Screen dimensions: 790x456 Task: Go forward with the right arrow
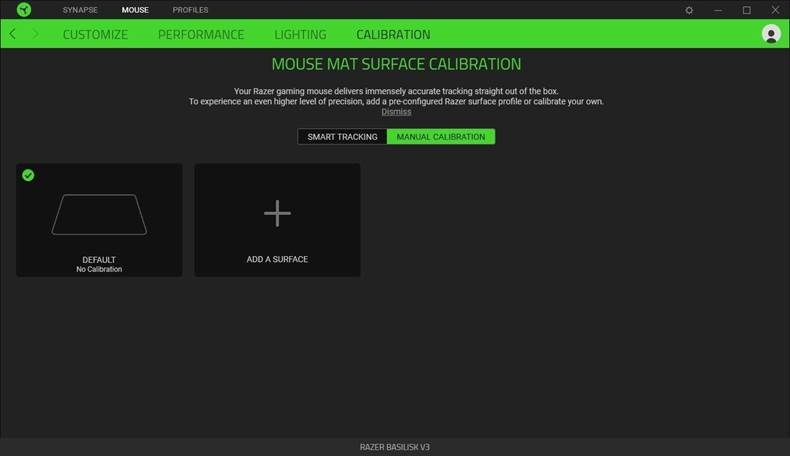pos(35,34)
